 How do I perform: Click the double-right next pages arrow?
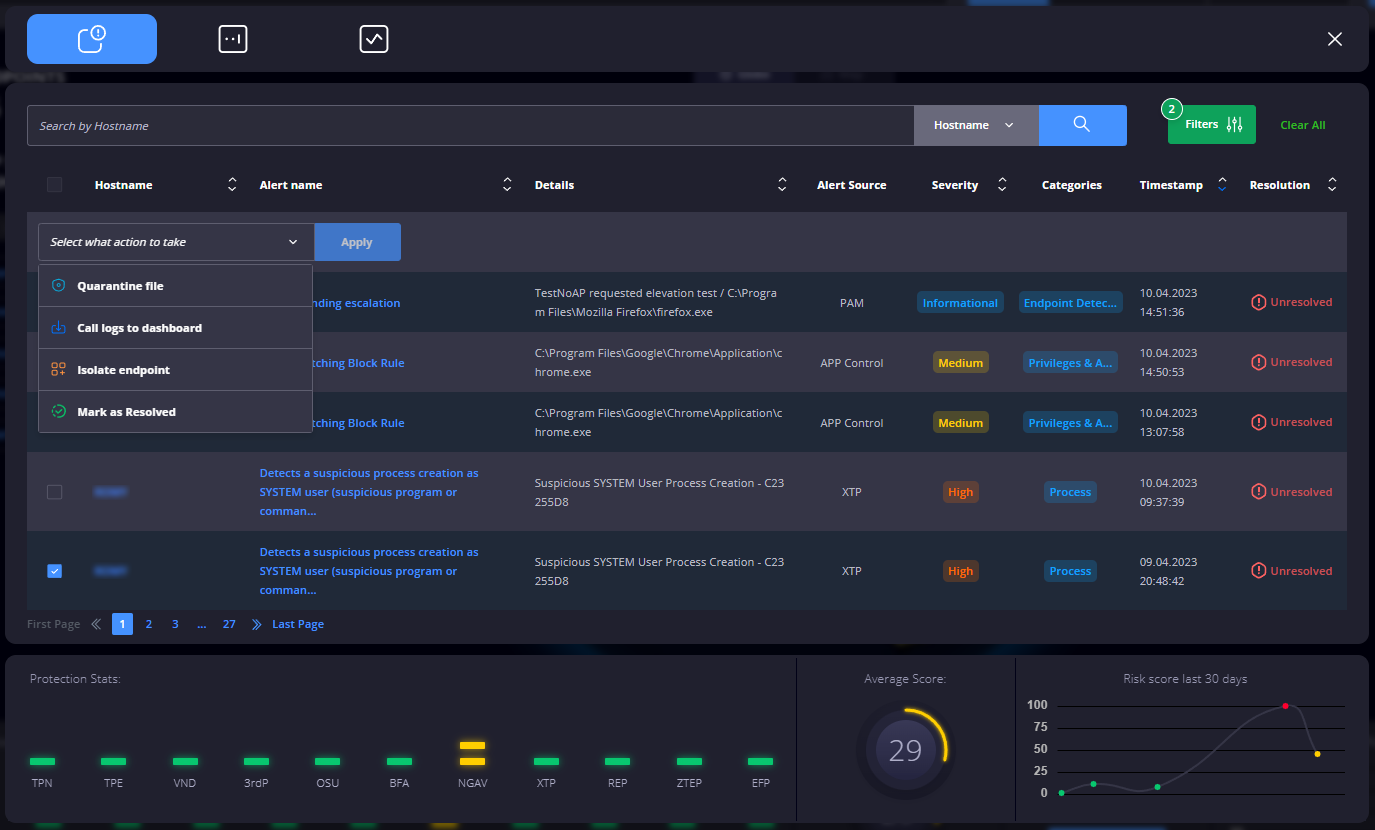tap(257, 624)
